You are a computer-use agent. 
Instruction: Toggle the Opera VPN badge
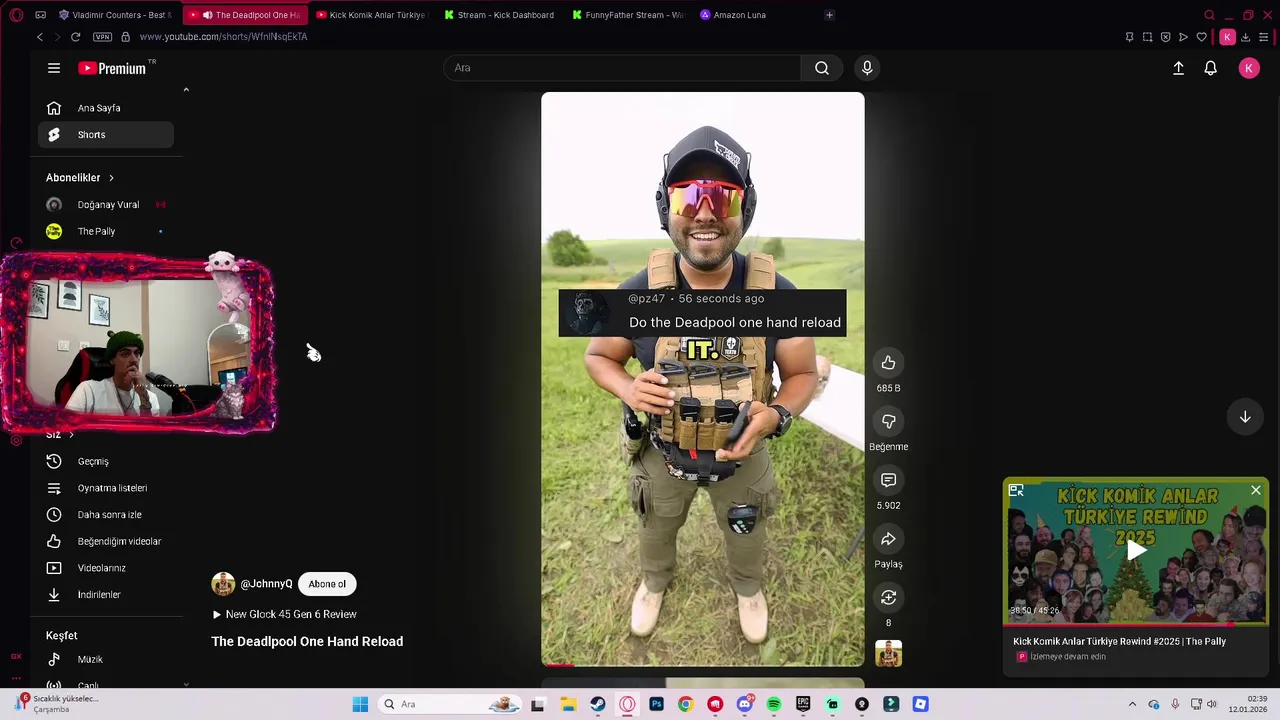(x=102, y=37)
